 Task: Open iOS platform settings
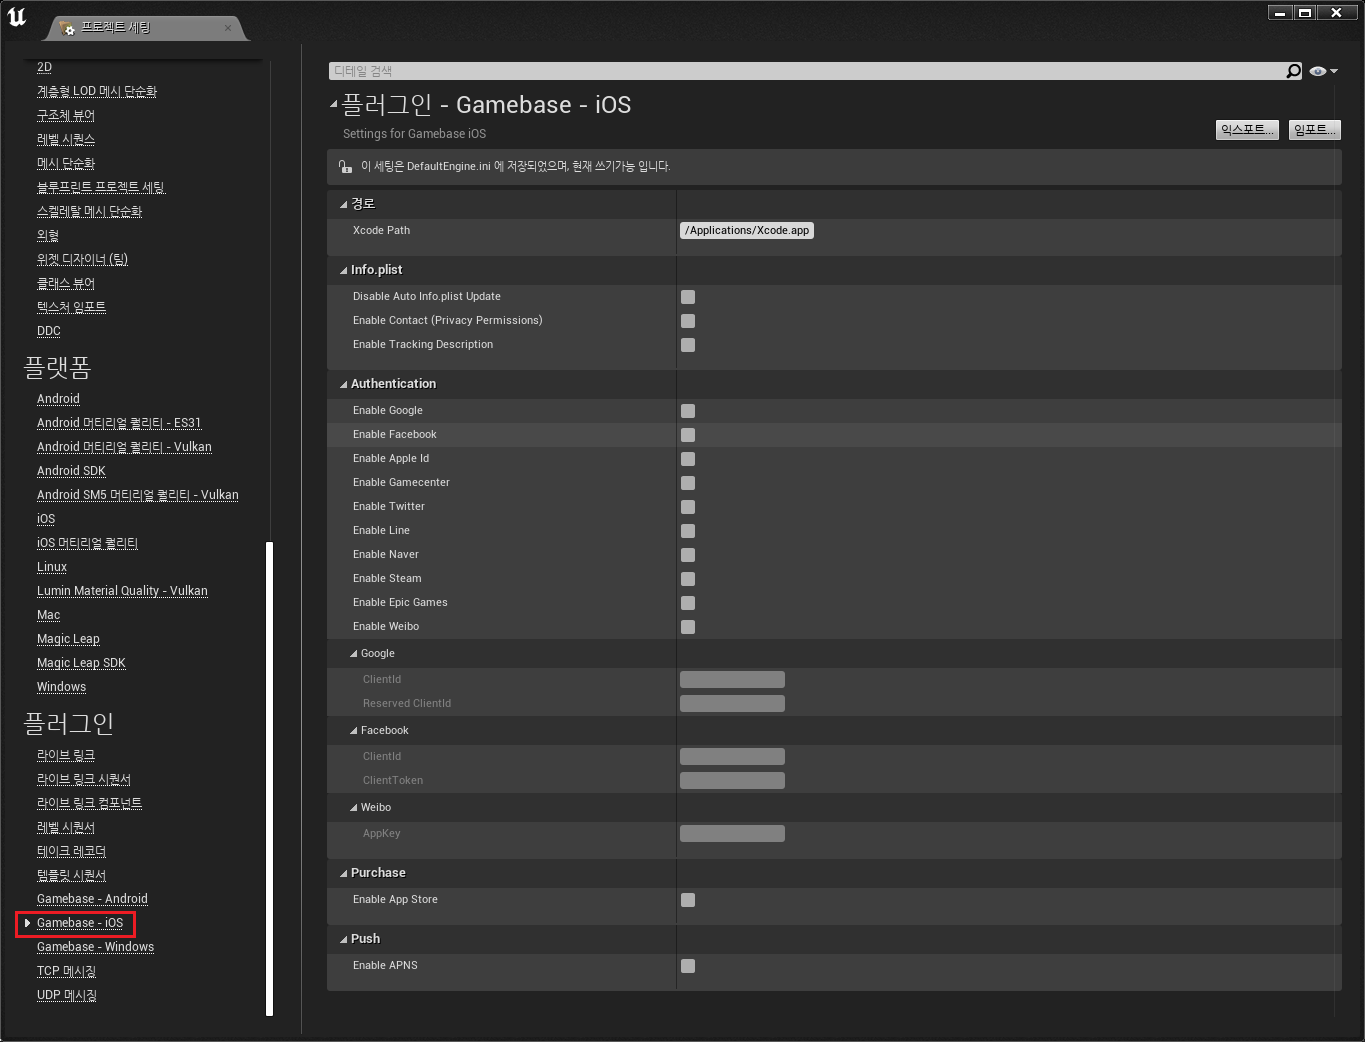(x=46, y=519)
